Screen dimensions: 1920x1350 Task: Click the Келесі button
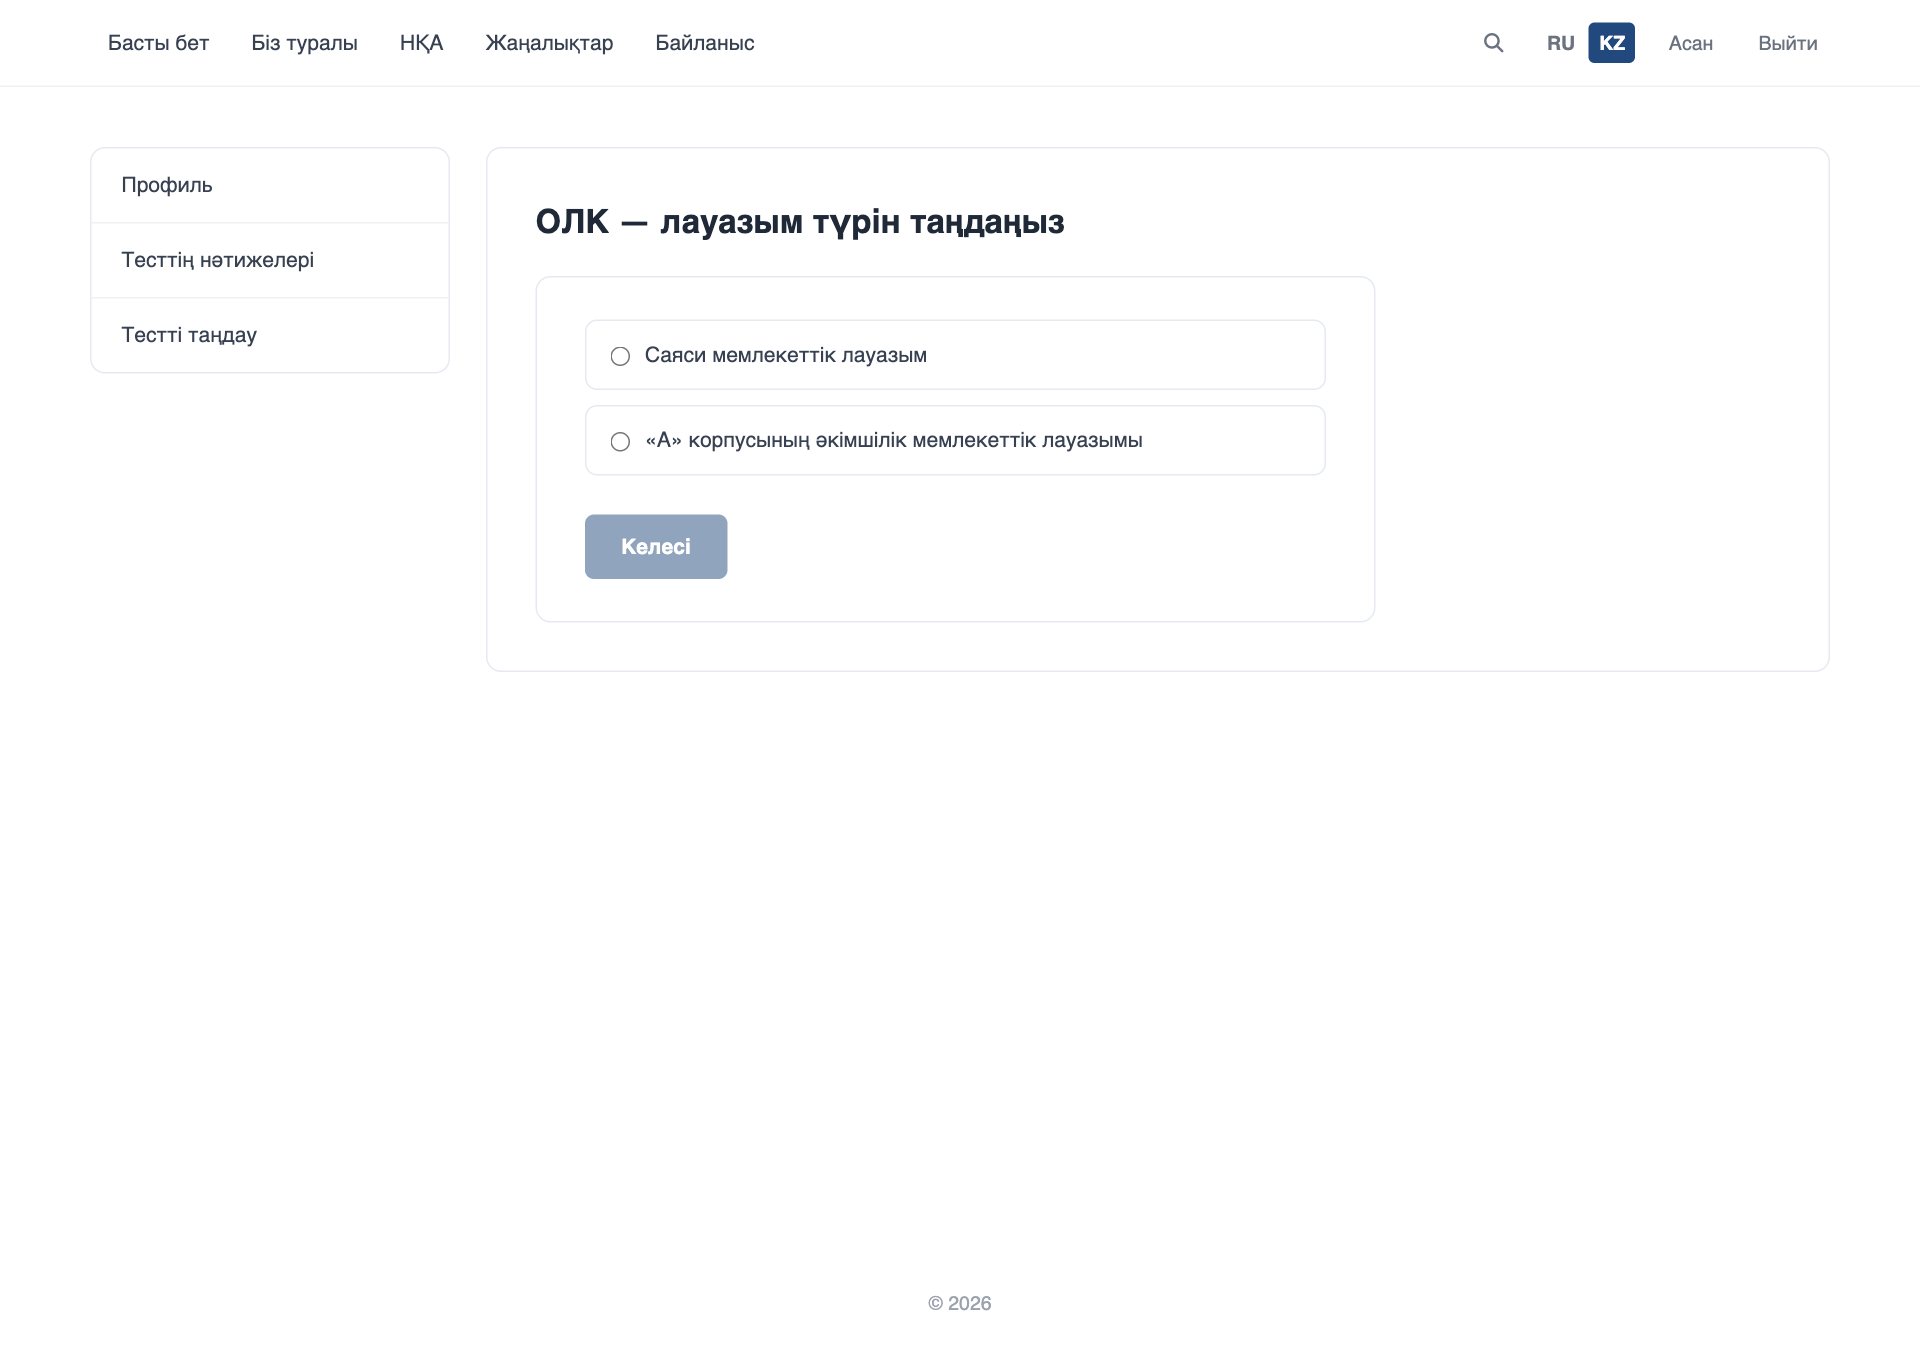[656, 547]
